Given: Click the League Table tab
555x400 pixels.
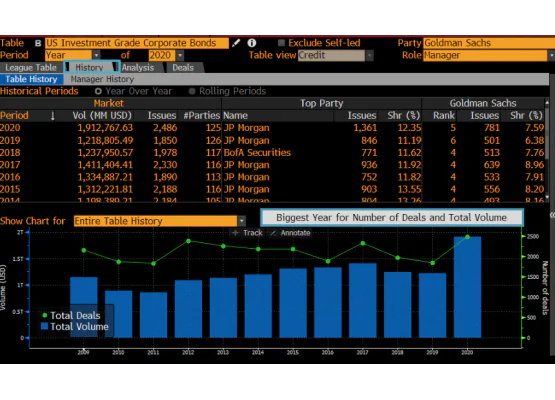Looking at the screenshot, I should (x=31, y=68).
